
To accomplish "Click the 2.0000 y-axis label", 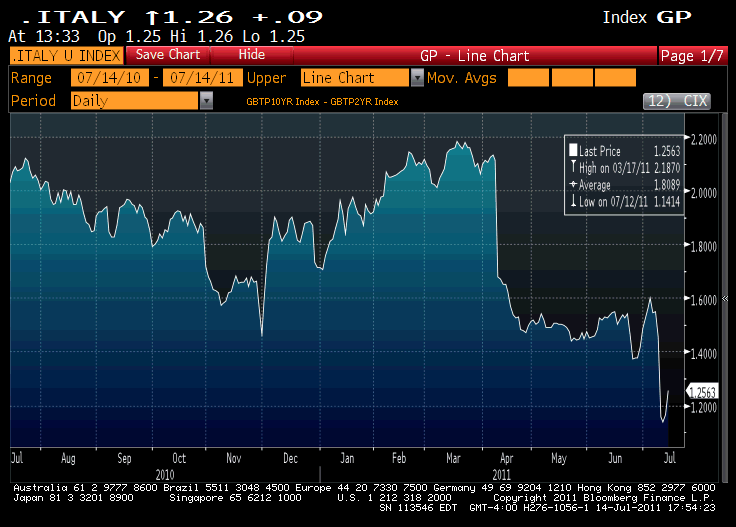I will [703, 193].
